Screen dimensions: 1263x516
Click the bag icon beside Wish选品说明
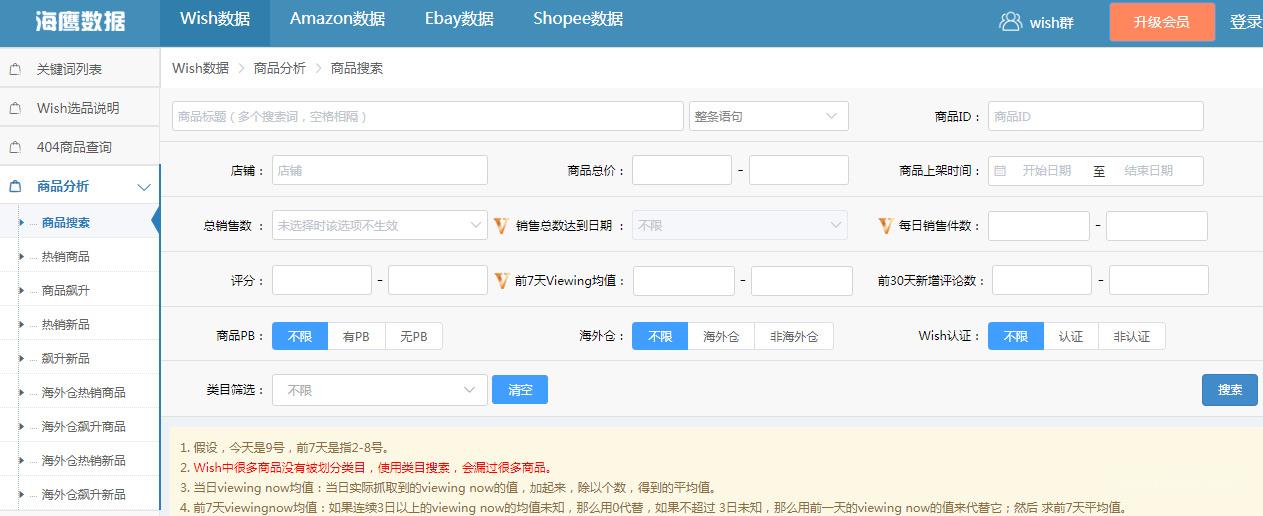pos(15,108)
